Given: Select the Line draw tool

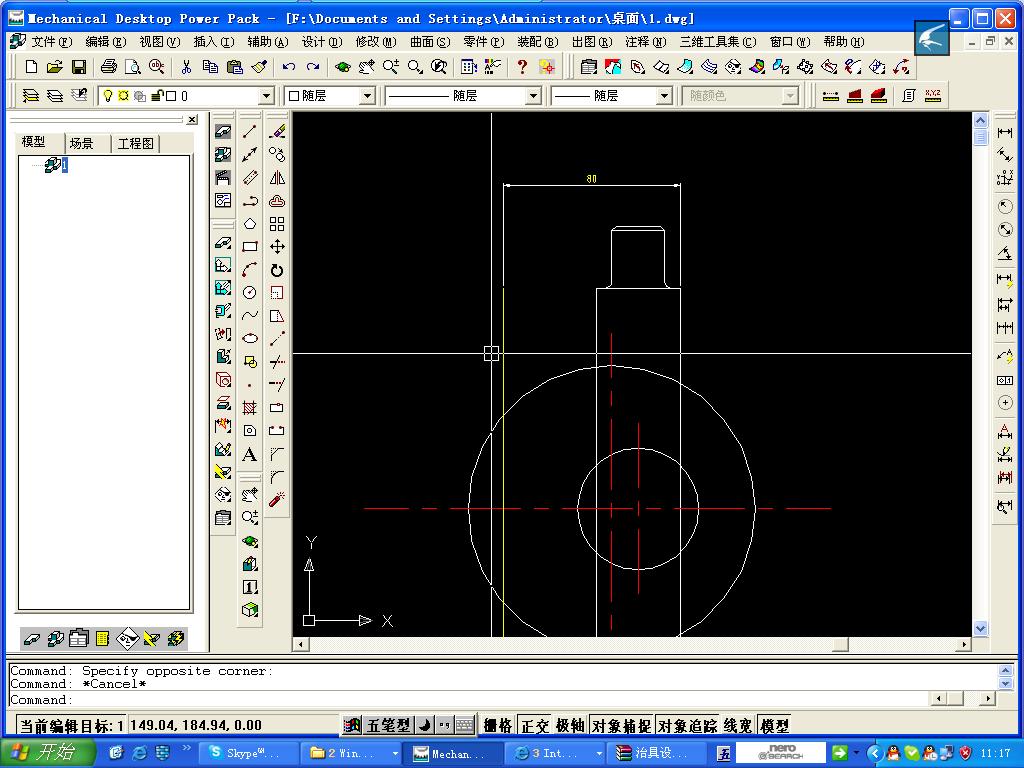Looking at the screenshot, I should click(x=250, y=131).
